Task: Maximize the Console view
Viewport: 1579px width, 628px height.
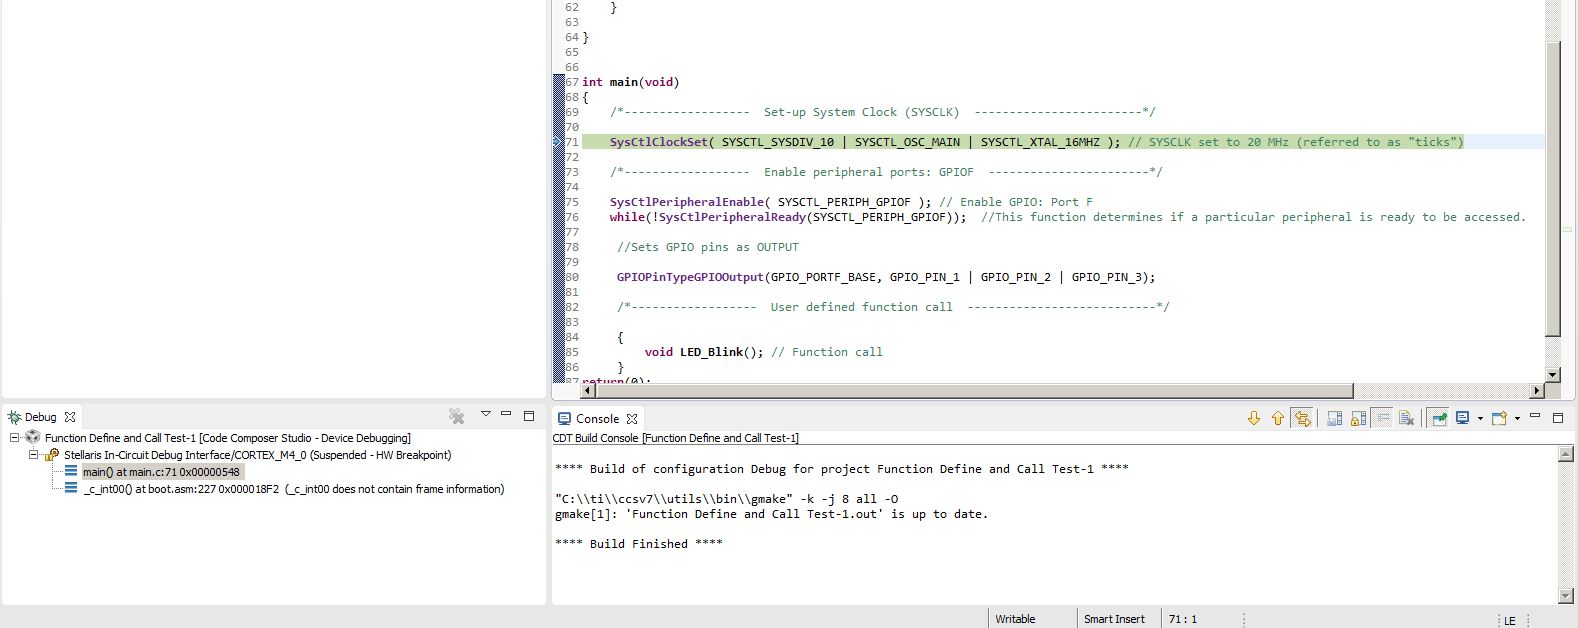Action: click(x=1557, y=417)
